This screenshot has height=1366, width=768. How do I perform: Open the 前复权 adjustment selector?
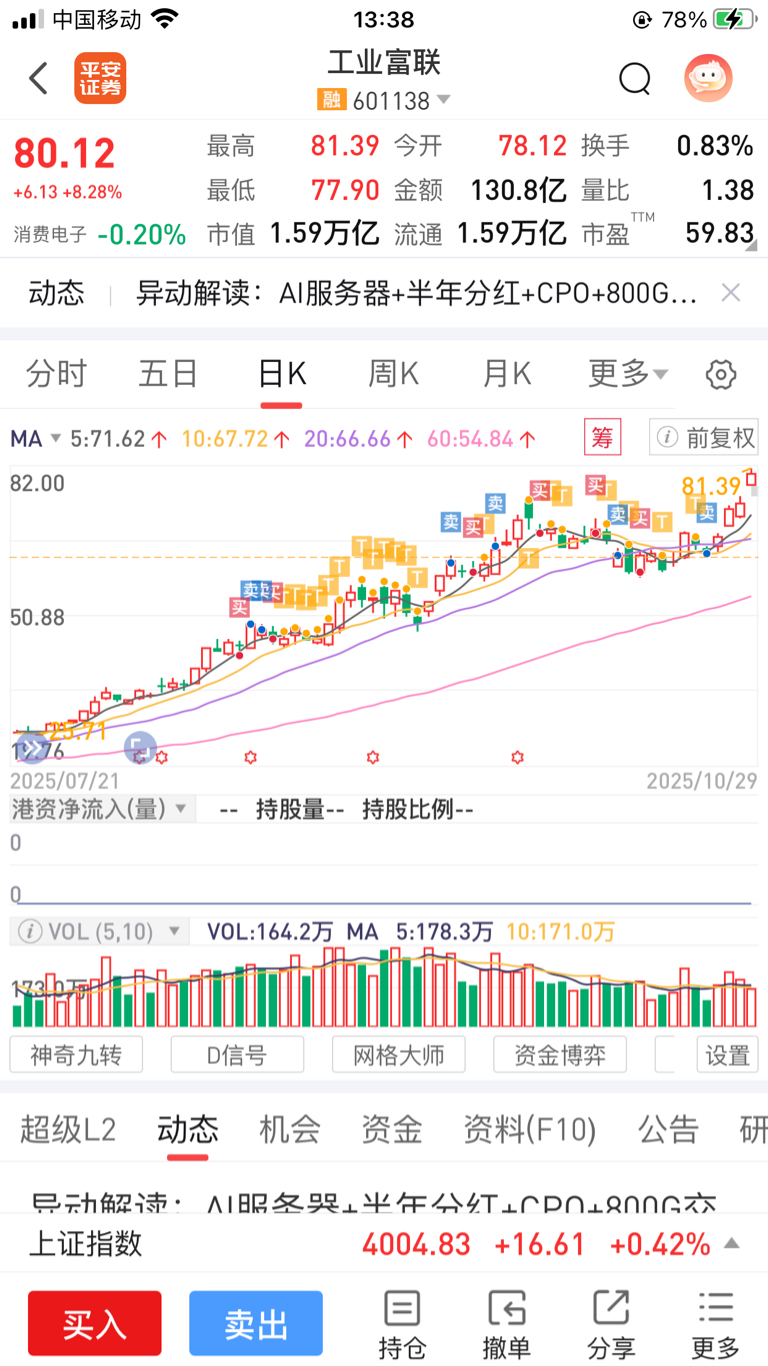click(704, 437)
